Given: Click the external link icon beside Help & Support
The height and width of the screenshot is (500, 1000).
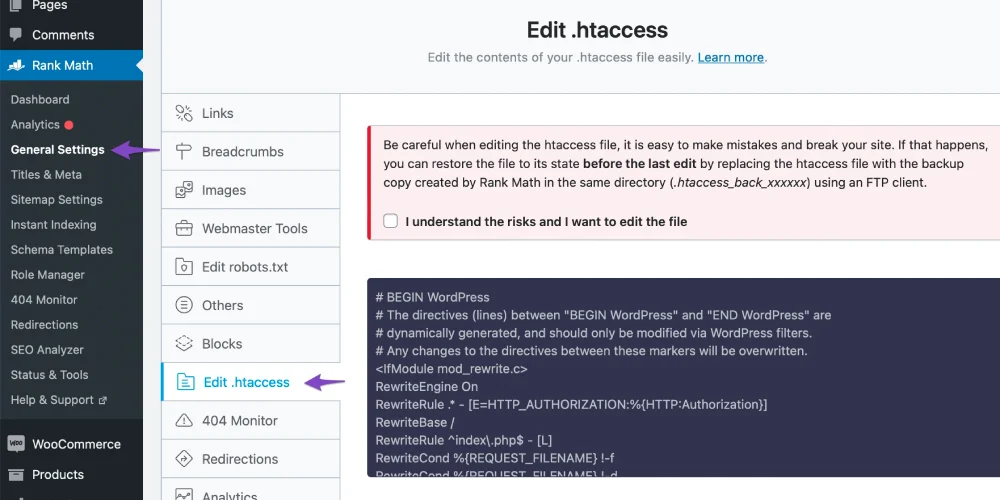Looking at the screenshot, I should [103, 401].
